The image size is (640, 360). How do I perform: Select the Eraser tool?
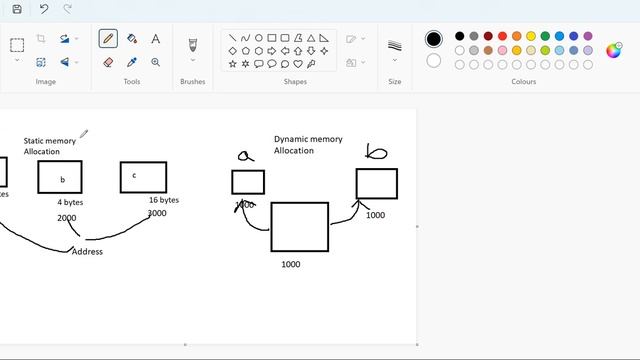pyautogui.click(x=108, y=62)
